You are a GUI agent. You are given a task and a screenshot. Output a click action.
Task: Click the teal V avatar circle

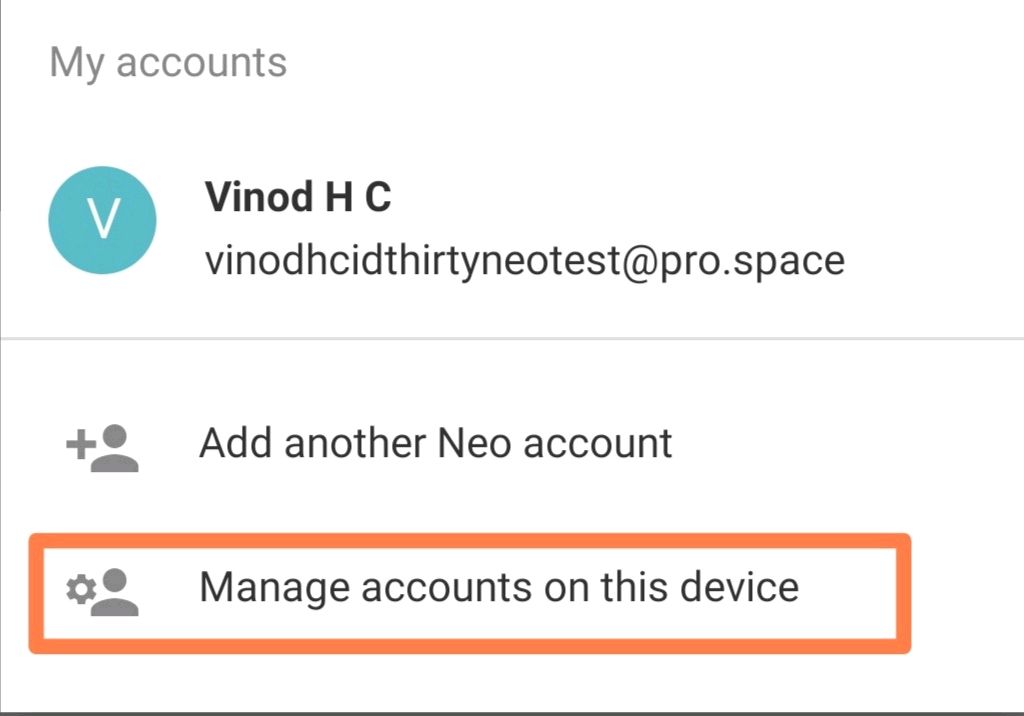click(x=103, y=220)
